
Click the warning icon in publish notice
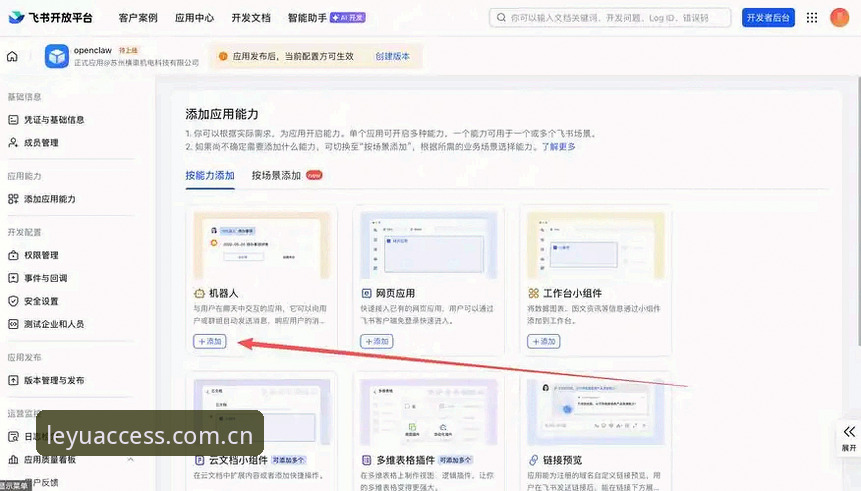click(223, 56)
